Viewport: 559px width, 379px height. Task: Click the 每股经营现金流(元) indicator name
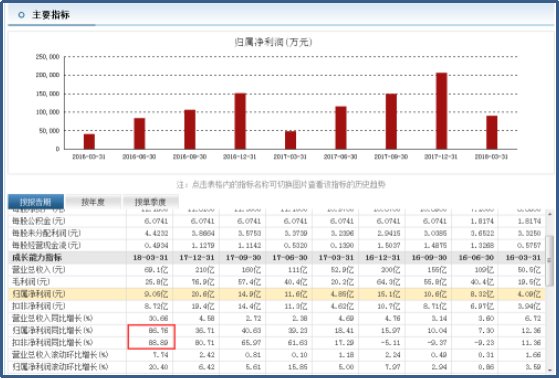click(x=47, y=245)
